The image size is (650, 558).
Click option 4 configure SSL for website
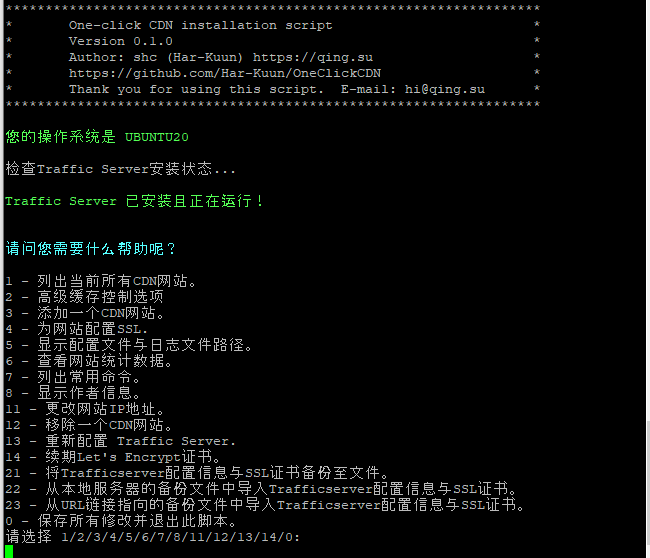pyautogui.click(x=77, y=329)
